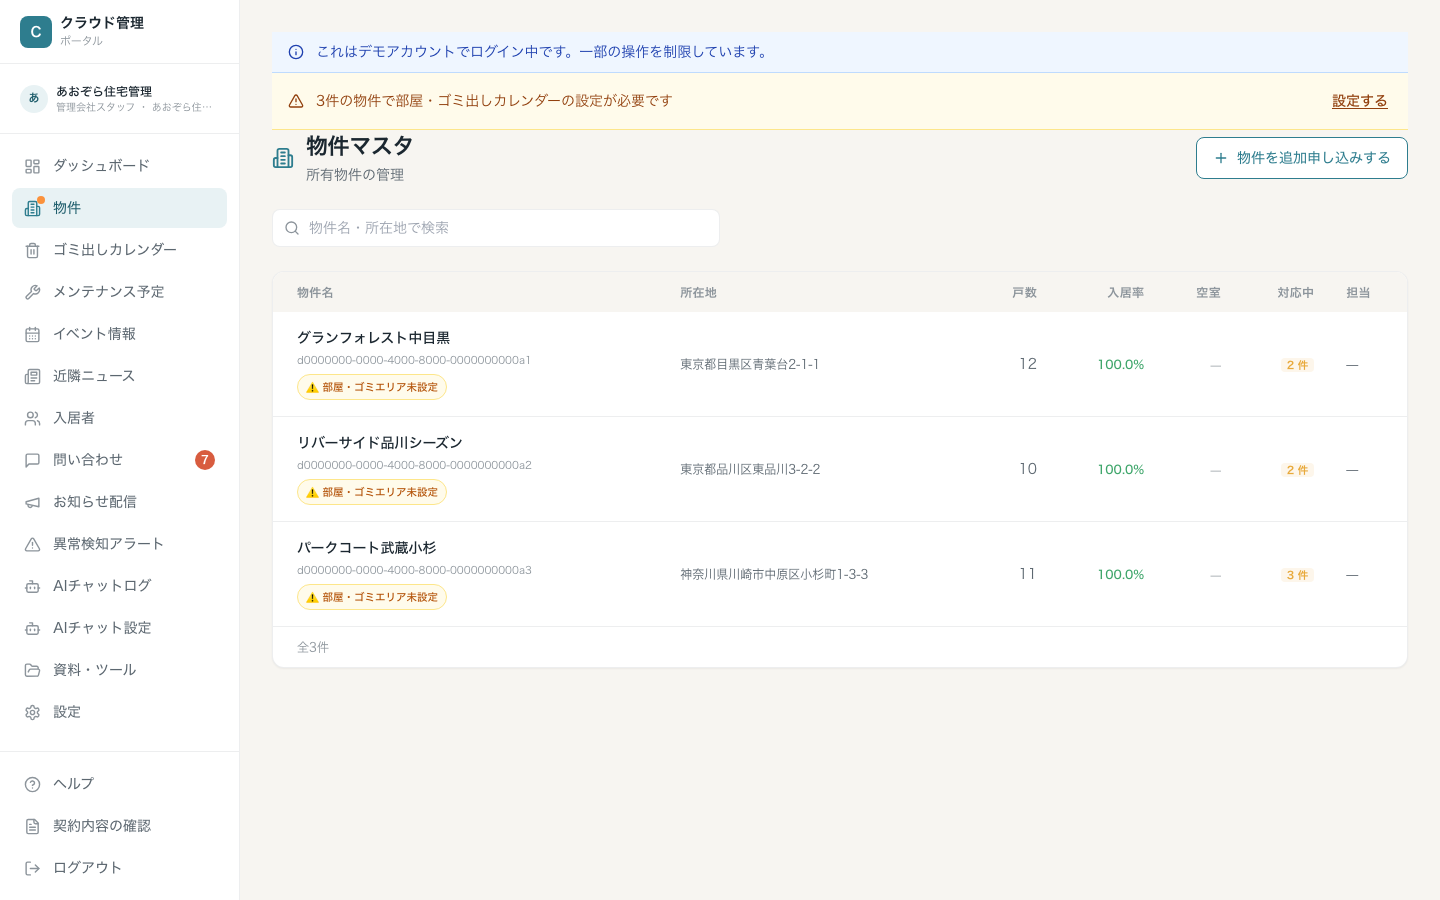Go to メンテナンス予定 page
Image resolution: width=1440 pixels, height=900 pixels.
(119, 292)
